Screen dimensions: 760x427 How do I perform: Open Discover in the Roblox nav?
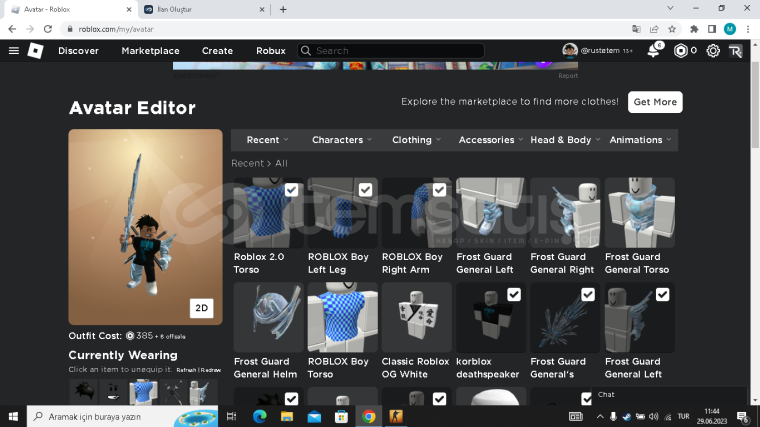[79, 51]
